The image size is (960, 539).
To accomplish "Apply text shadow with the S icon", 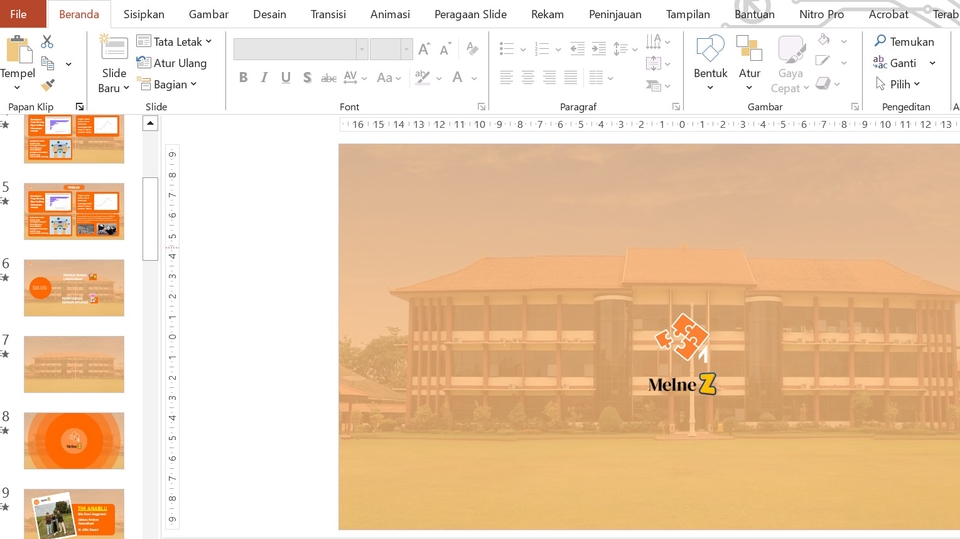I will (x=307, y=78).
